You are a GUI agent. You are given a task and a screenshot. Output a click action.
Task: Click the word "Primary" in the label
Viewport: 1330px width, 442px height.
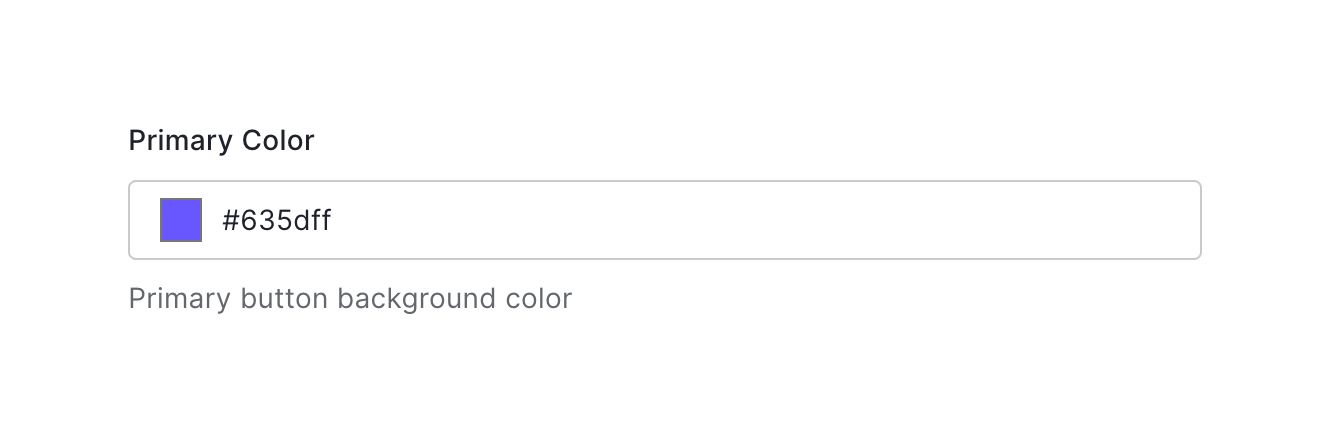click(175, 141)
